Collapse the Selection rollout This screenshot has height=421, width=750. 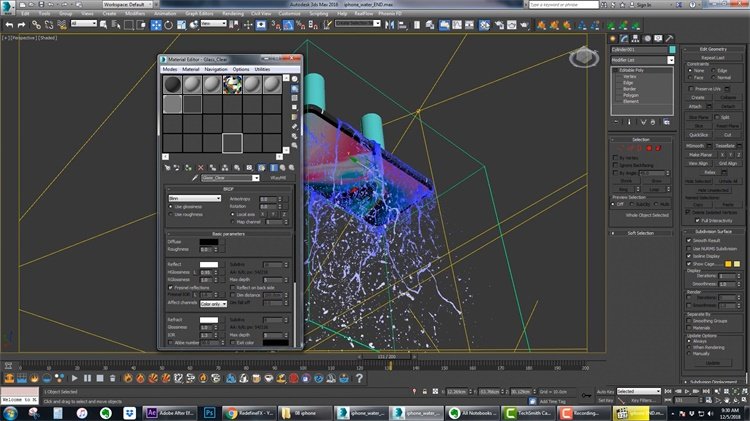pyautogui.click(x=640, y=140)
